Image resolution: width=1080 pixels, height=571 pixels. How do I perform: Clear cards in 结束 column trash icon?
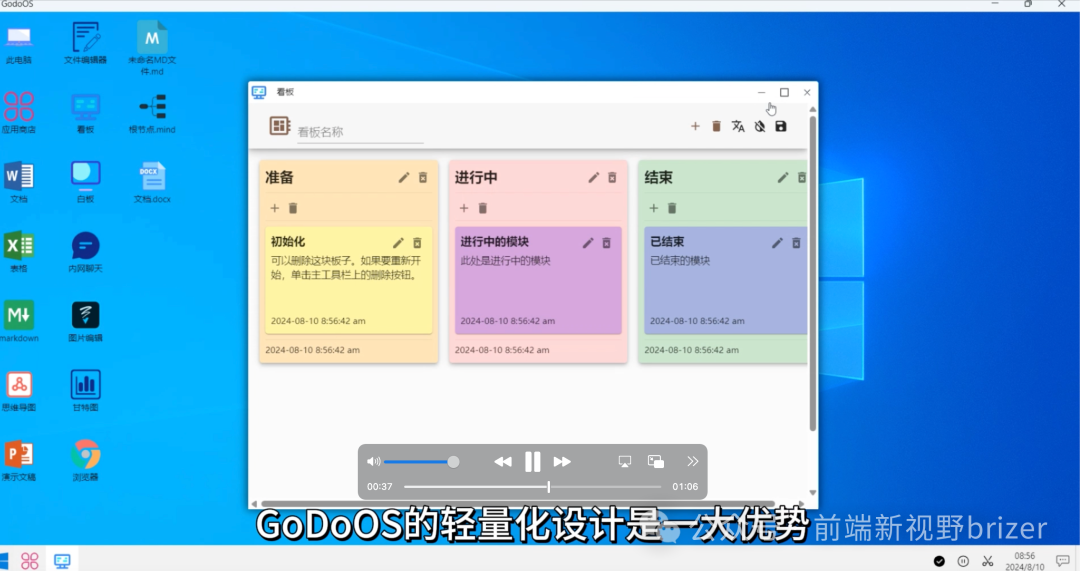point(672,208)
